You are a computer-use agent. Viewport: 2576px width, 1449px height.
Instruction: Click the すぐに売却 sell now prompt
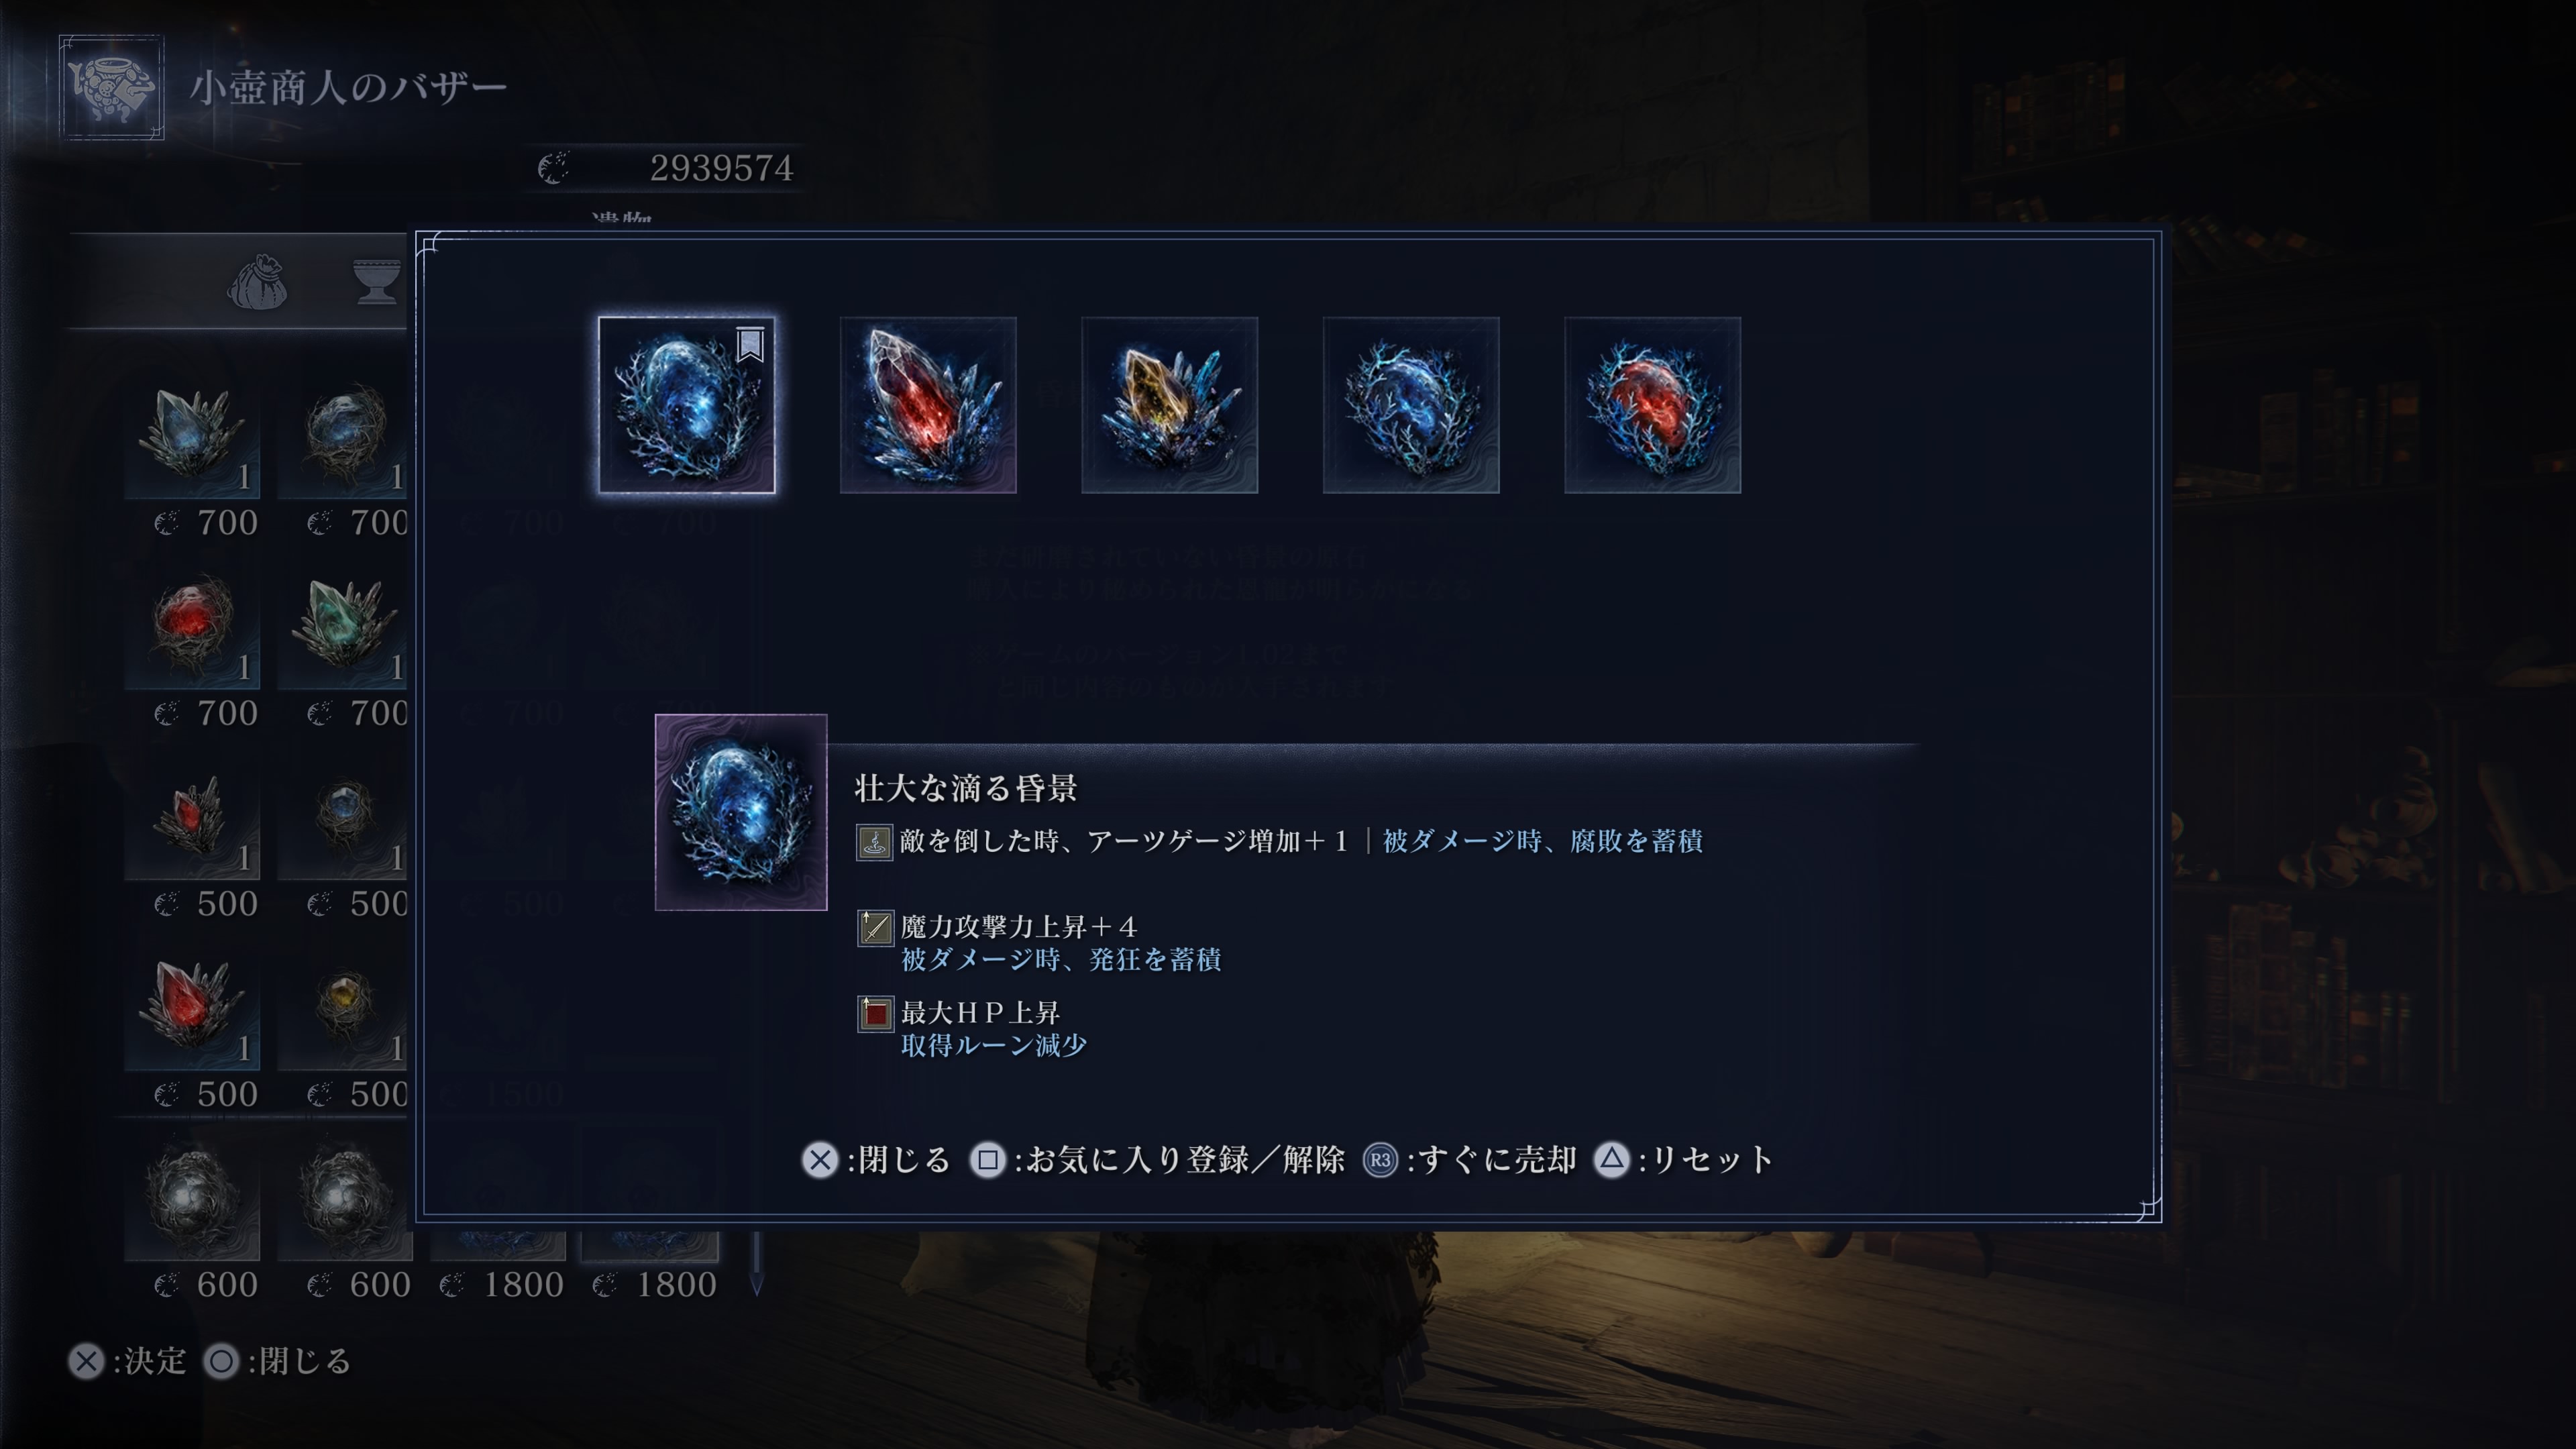[1470, 1160]
